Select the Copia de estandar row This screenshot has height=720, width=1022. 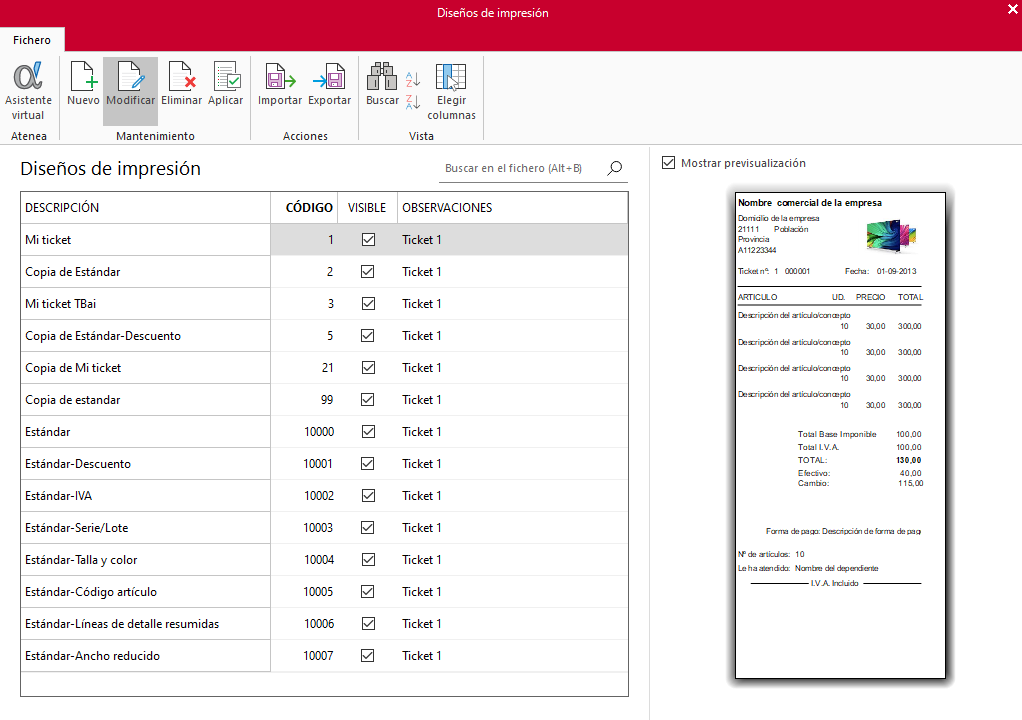[x=324, y=399]
